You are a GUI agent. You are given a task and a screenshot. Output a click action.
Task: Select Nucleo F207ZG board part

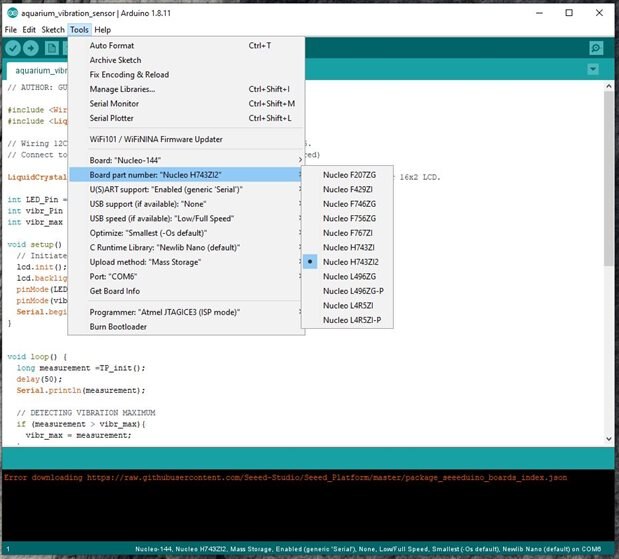tap(349, 174)
